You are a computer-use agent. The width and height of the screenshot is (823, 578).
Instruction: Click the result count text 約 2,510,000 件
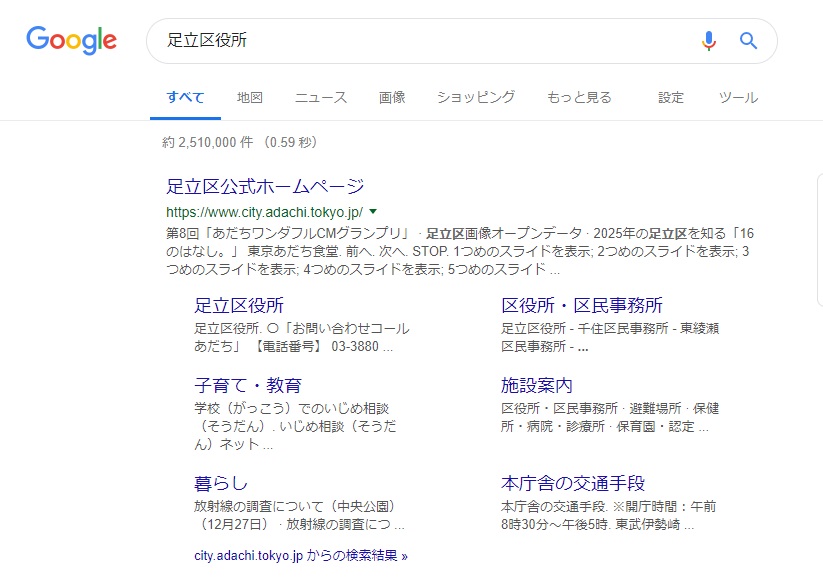[x=207, y=142]
